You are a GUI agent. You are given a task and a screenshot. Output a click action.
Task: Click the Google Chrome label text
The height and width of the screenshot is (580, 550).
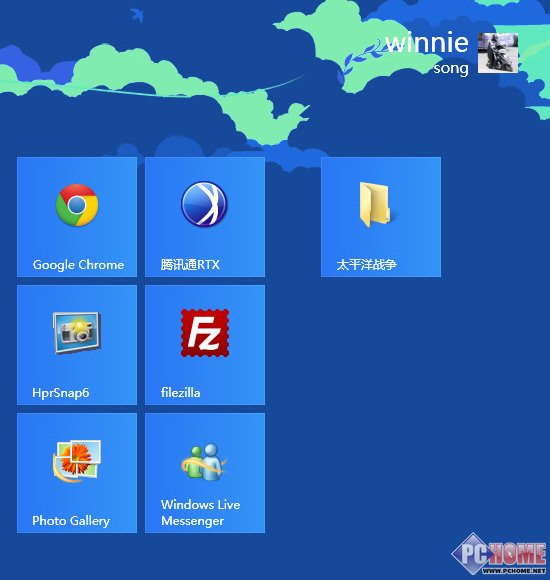[78, 265]
